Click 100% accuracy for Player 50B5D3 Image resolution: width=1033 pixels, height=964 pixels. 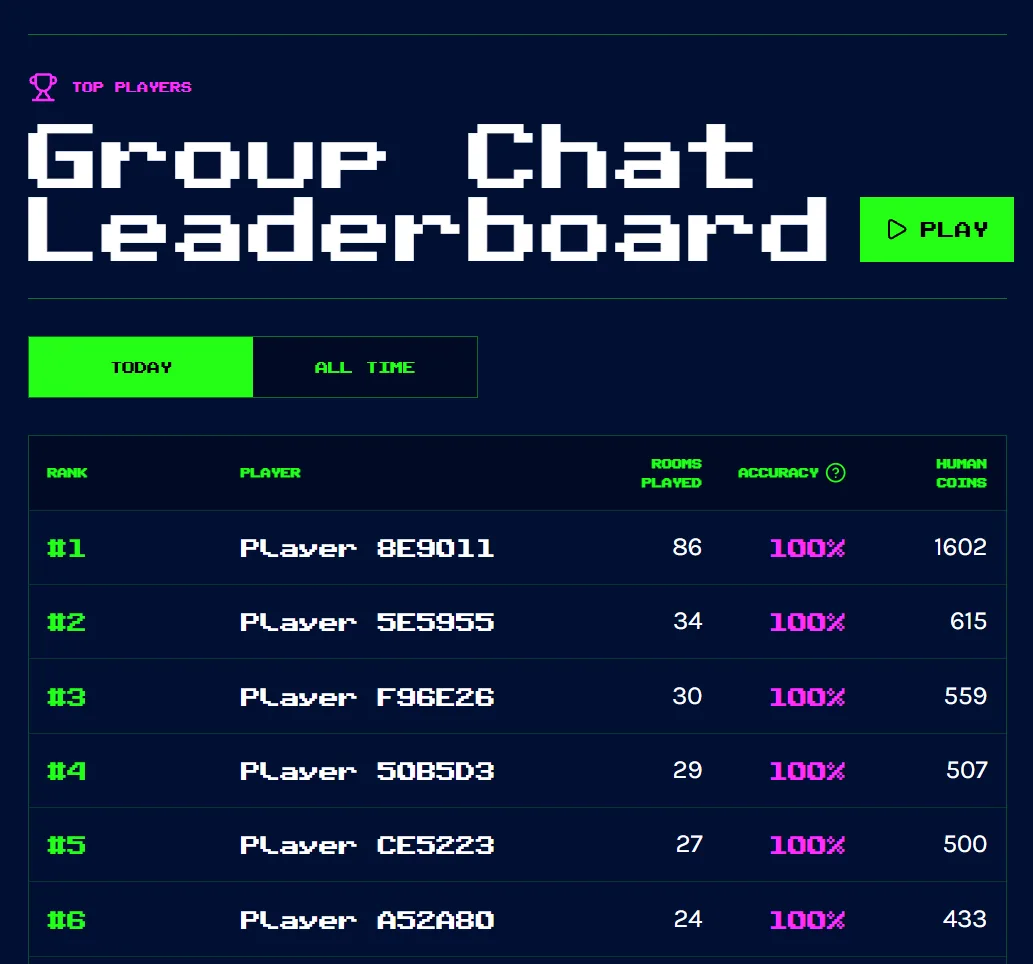808,770
